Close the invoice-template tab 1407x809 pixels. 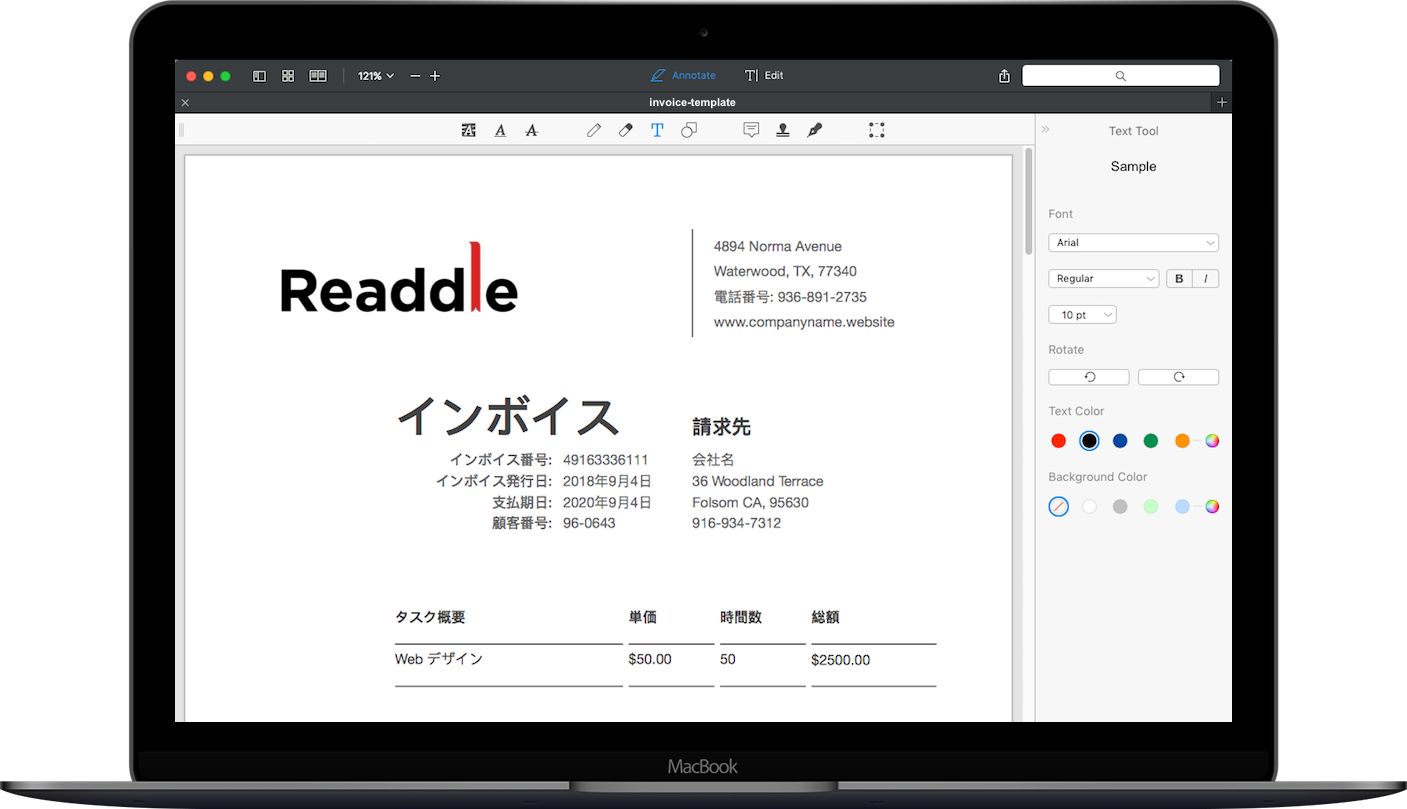pyautogui.click(x=185, y=103)
